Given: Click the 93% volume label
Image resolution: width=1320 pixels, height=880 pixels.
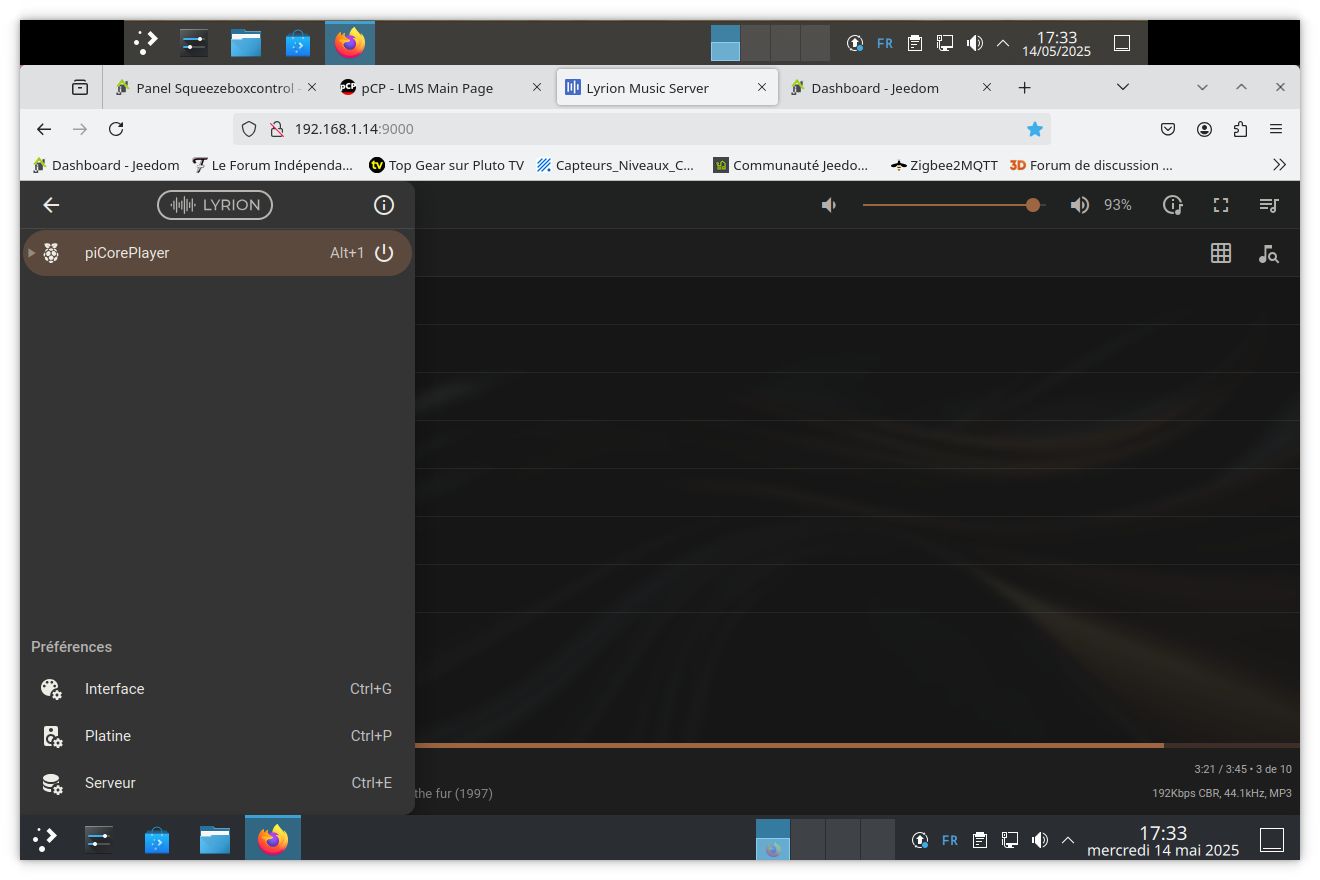Looking at the screenshot, I should tap(1118, 205).
